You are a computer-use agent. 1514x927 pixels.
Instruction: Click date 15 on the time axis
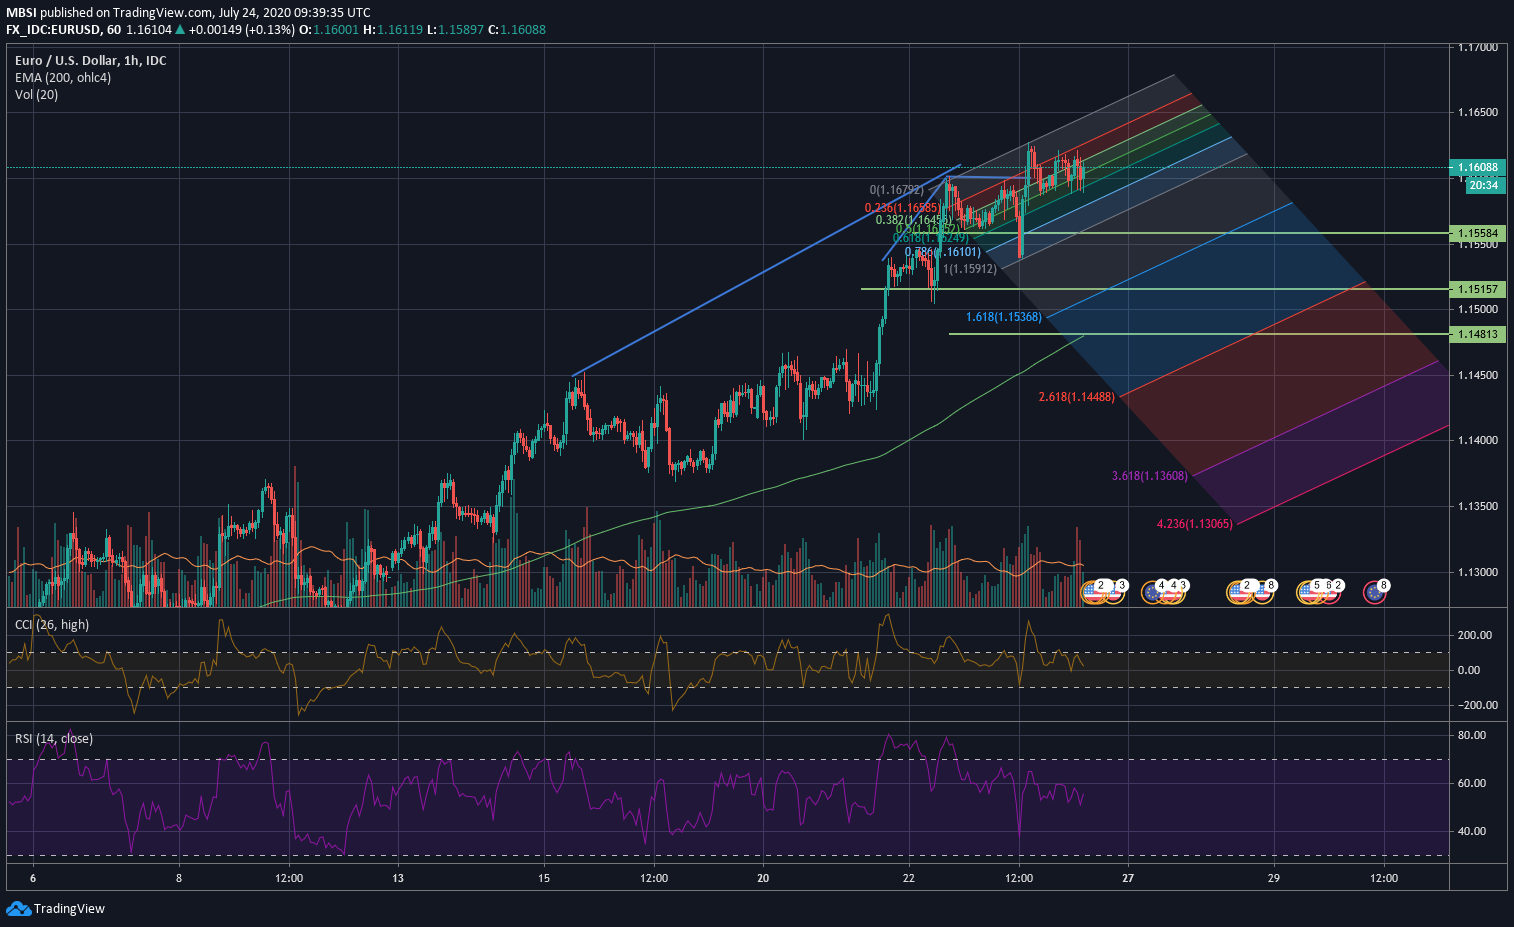pos(544,878)
